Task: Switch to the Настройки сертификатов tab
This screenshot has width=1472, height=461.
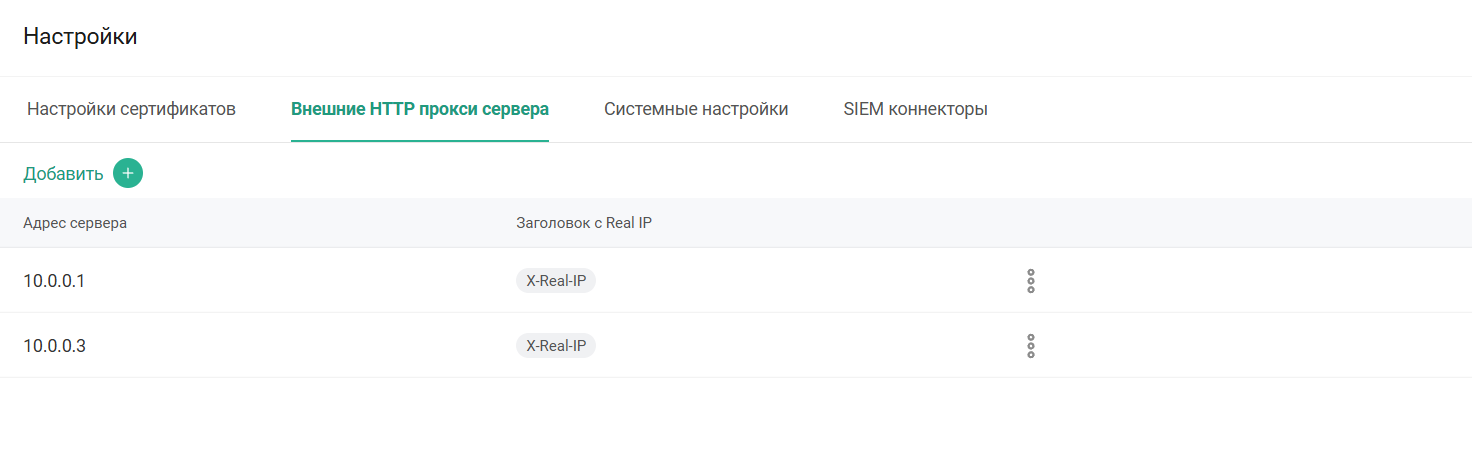Action: (131, 109)
